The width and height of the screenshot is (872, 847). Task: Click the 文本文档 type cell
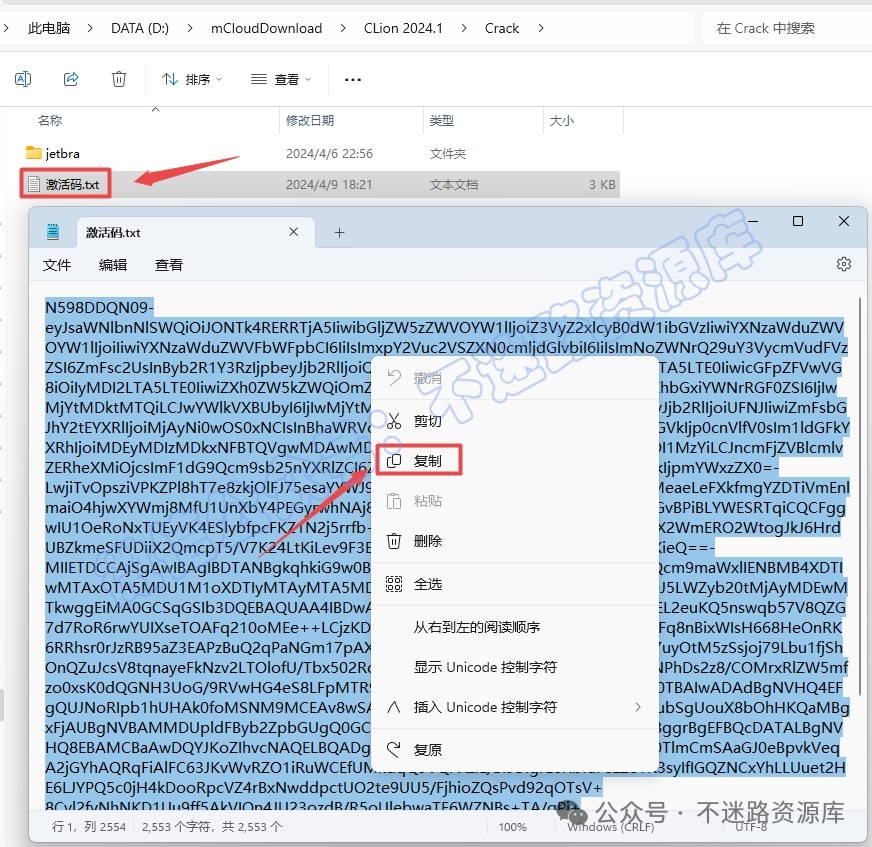coord(453,185)
